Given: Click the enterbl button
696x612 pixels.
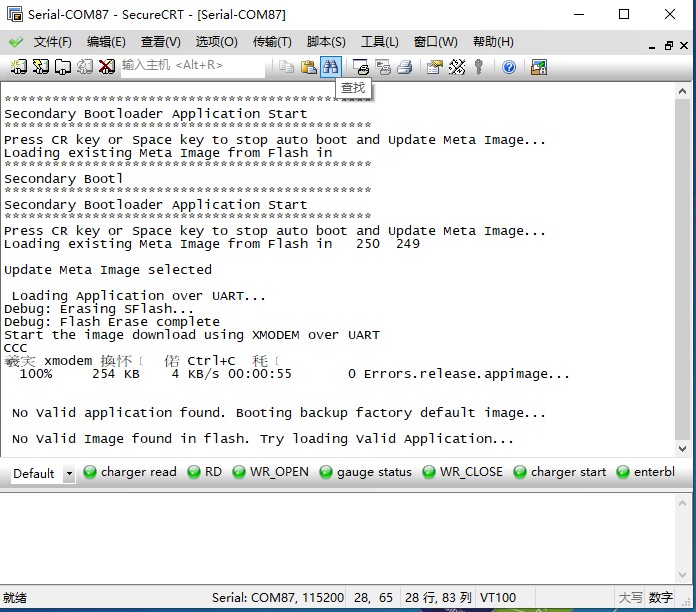Looking at the screenshot, I should tap(646, 472).
